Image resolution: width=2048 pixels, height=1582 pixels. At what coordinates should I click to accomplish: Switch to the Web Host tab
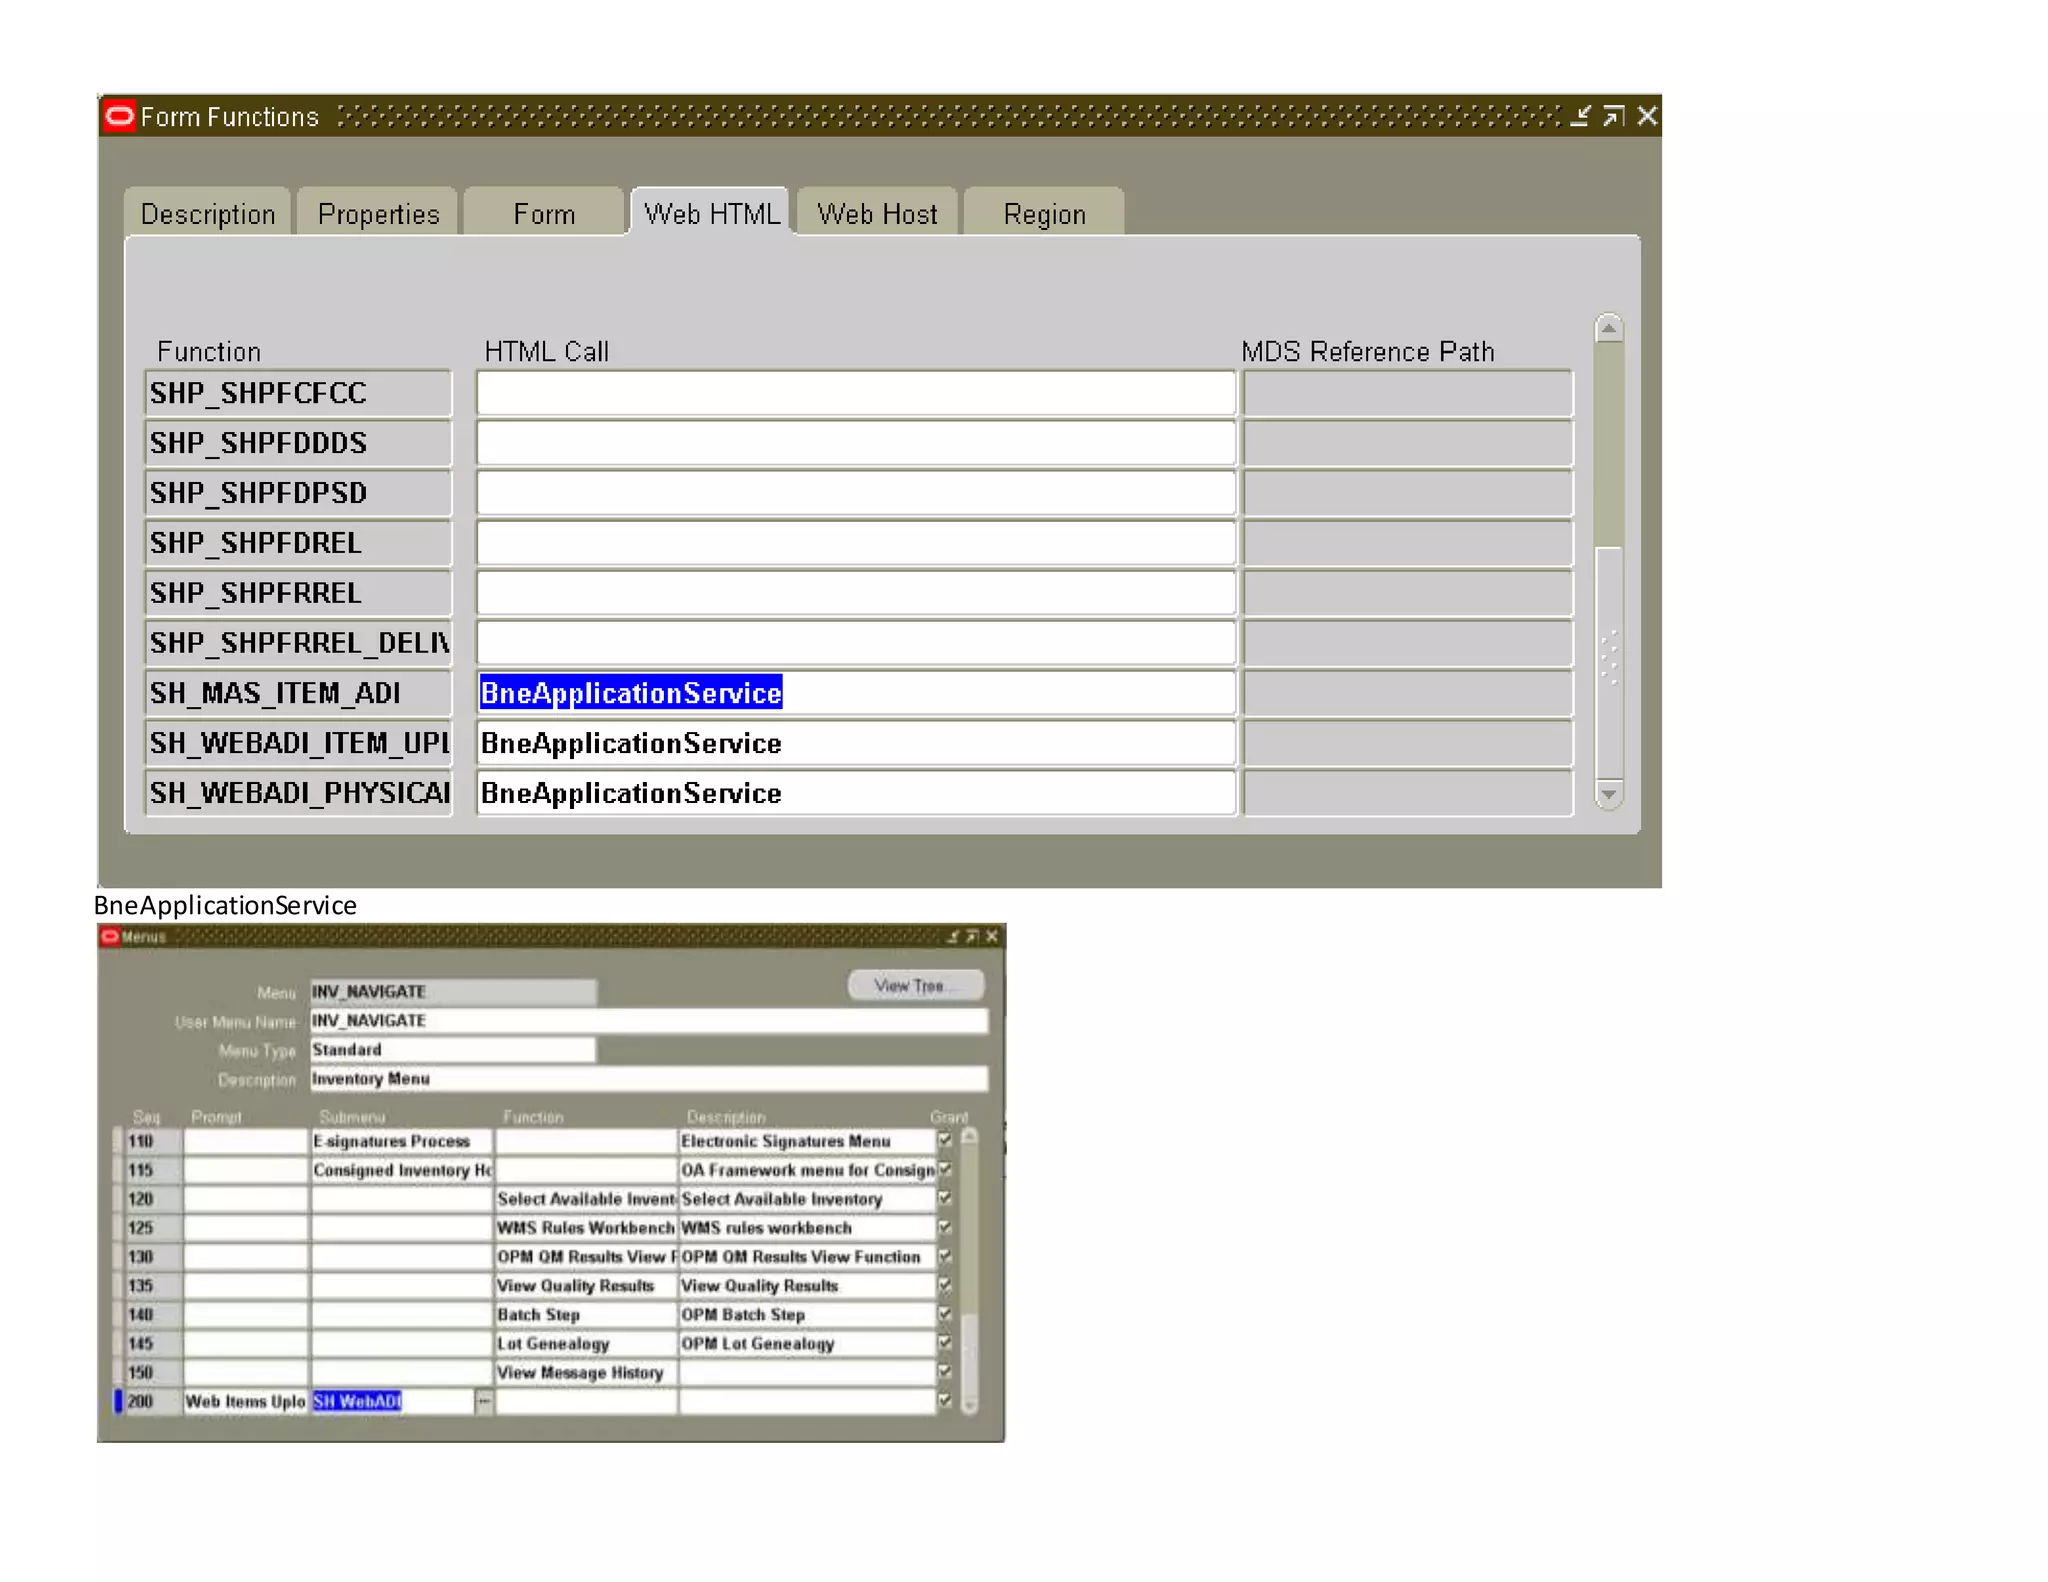(877, 213)
